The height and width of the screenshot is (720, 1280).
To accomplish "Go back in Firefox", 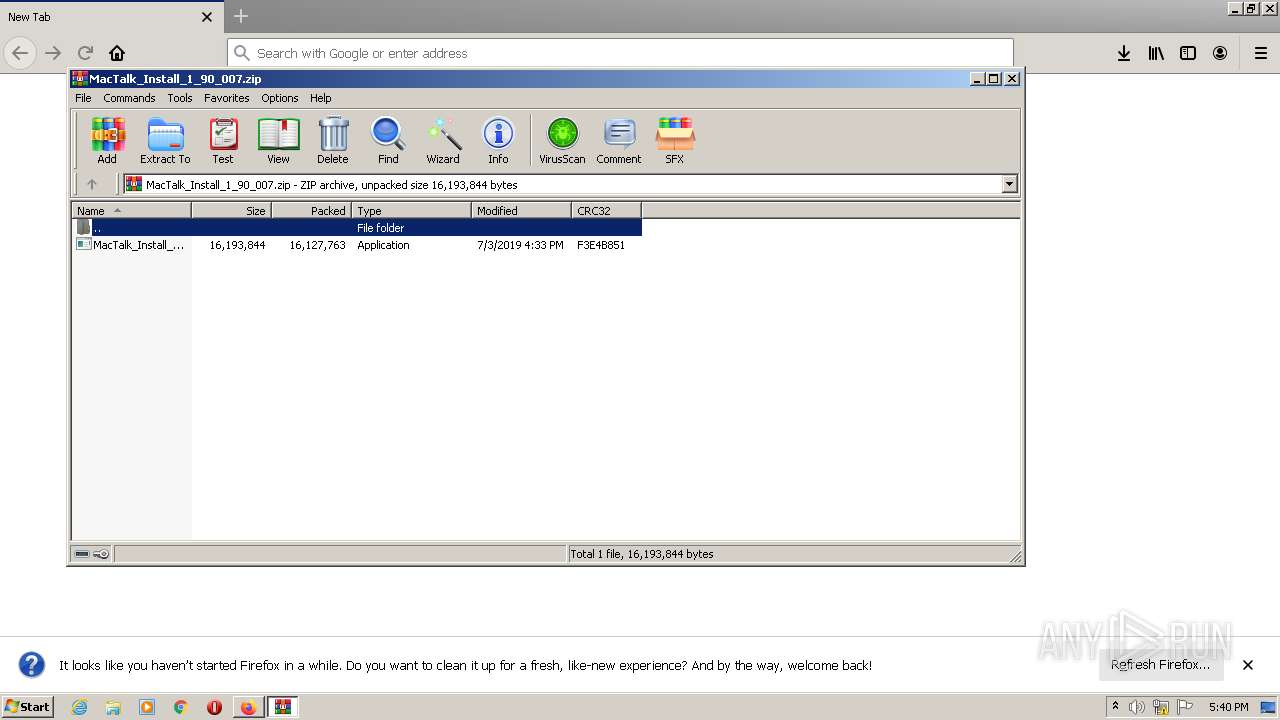I will (20, 53).
